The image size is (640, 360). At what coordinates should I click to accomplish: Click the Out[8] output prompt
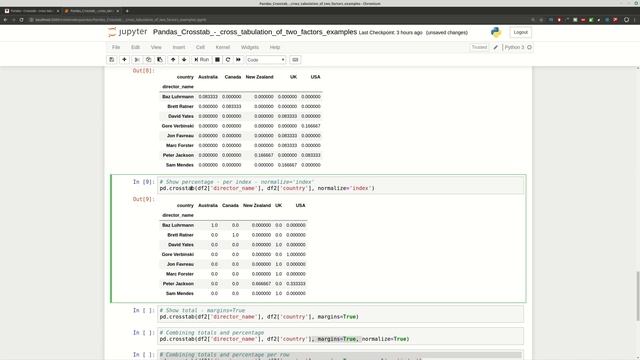click(x=144, y=71)
